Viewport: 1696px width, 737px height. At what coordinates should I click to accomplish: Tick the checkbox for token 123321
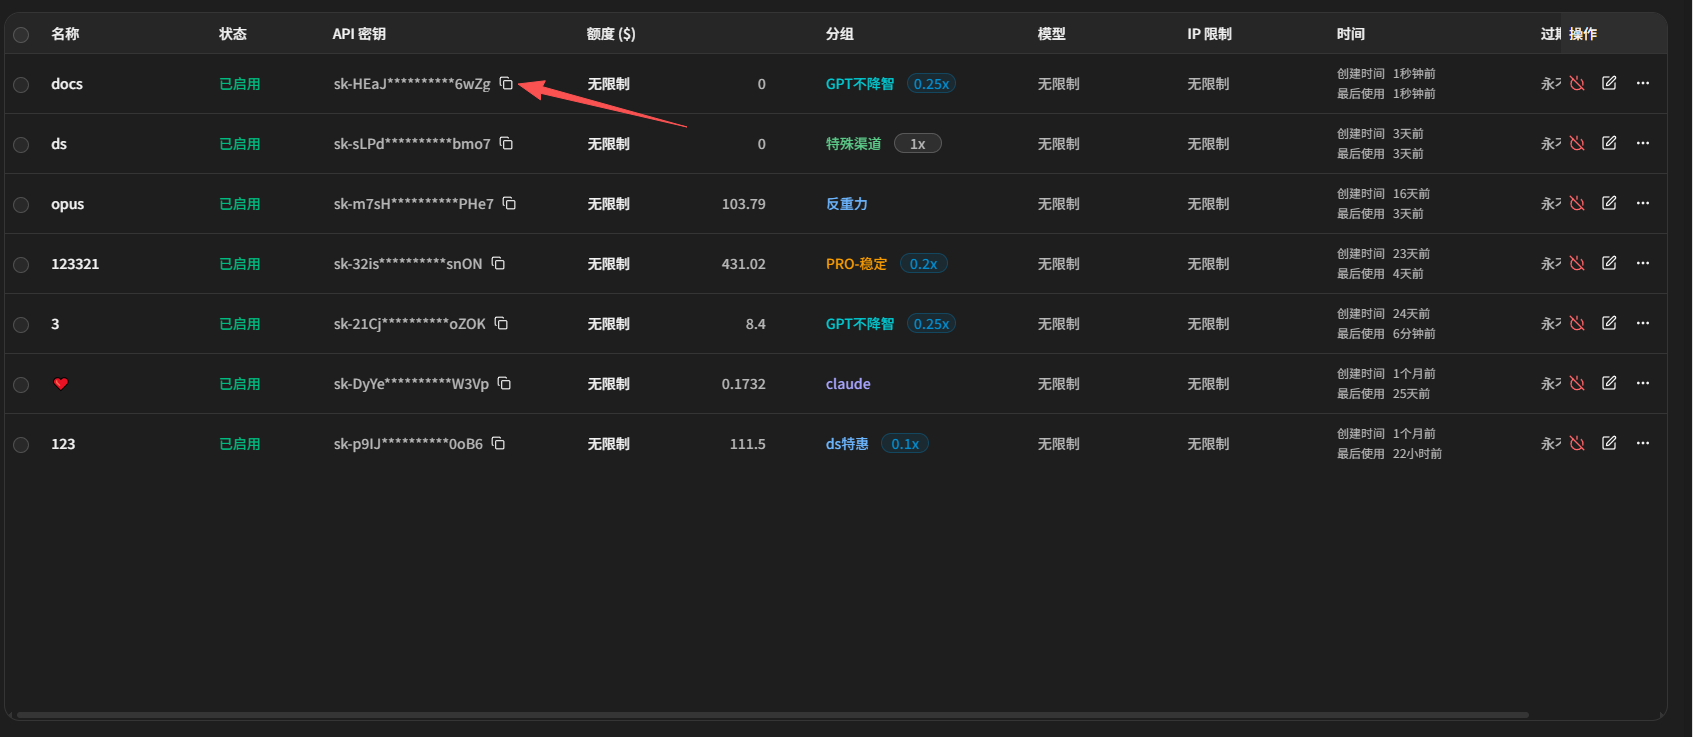[x=21, y=265]
